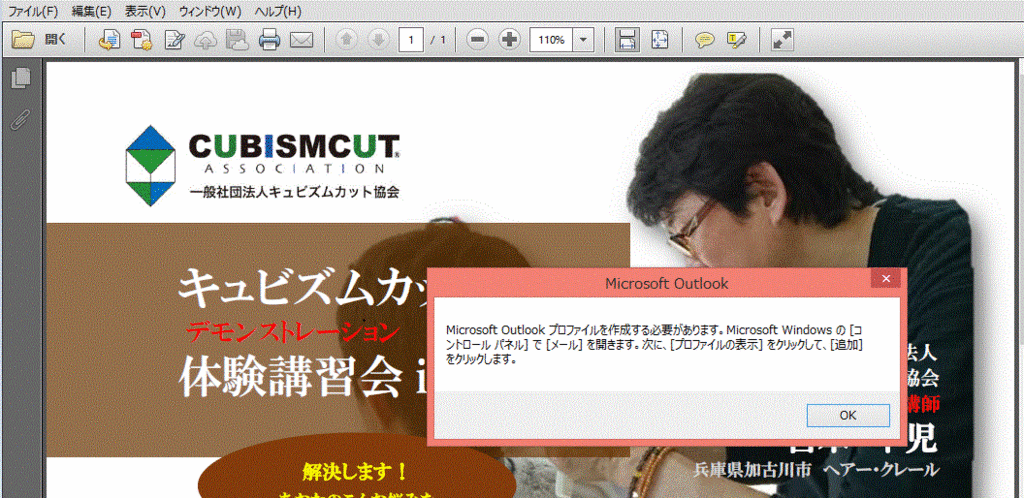
Task: Click the save floppy disk icon
Action: click(x=236, y=40)
